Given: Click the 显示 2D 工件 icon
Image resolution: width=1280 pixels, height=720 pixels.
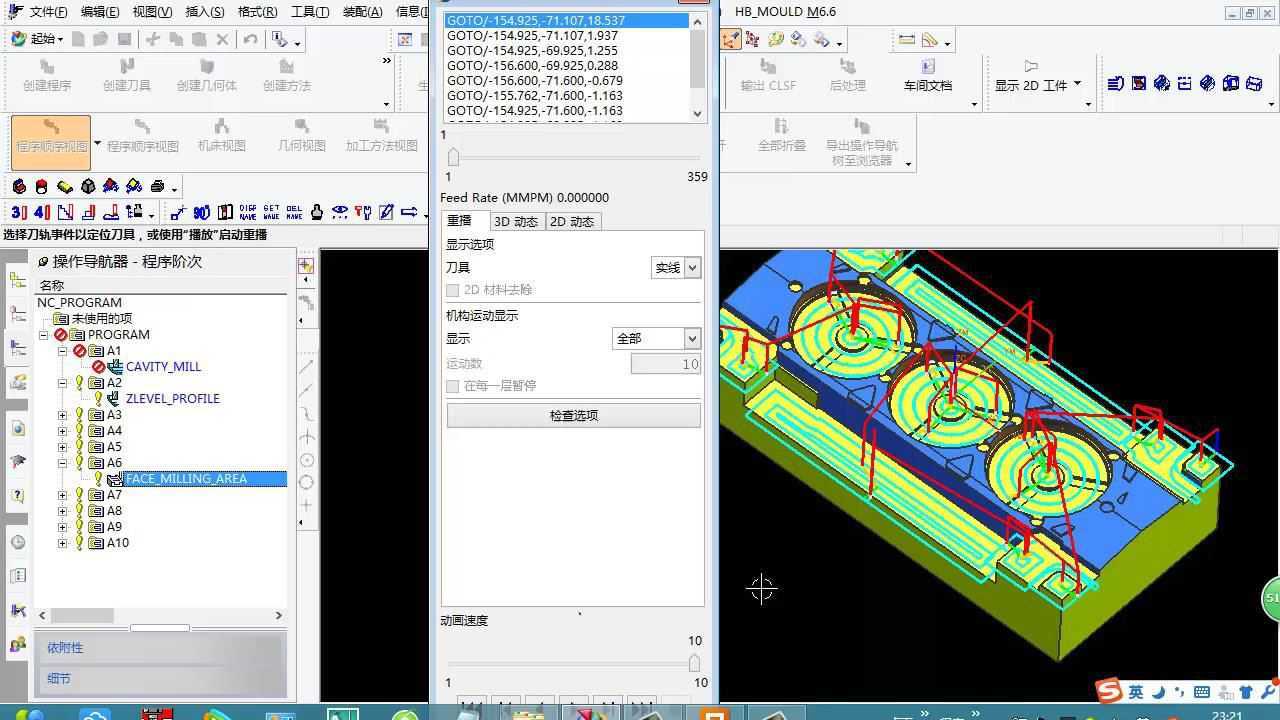Looking at the screenshot, I should [x=1031, y=68].
